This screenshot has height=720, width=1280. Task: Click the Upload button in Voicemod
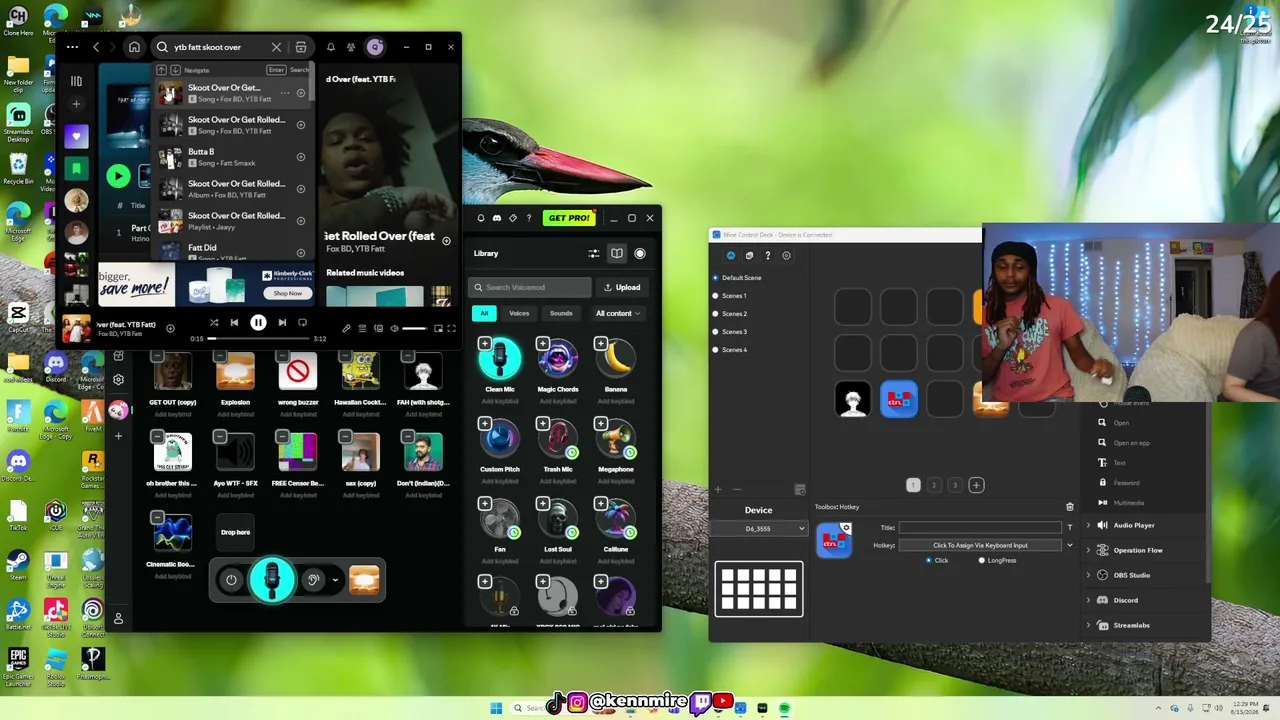[622, 287]
